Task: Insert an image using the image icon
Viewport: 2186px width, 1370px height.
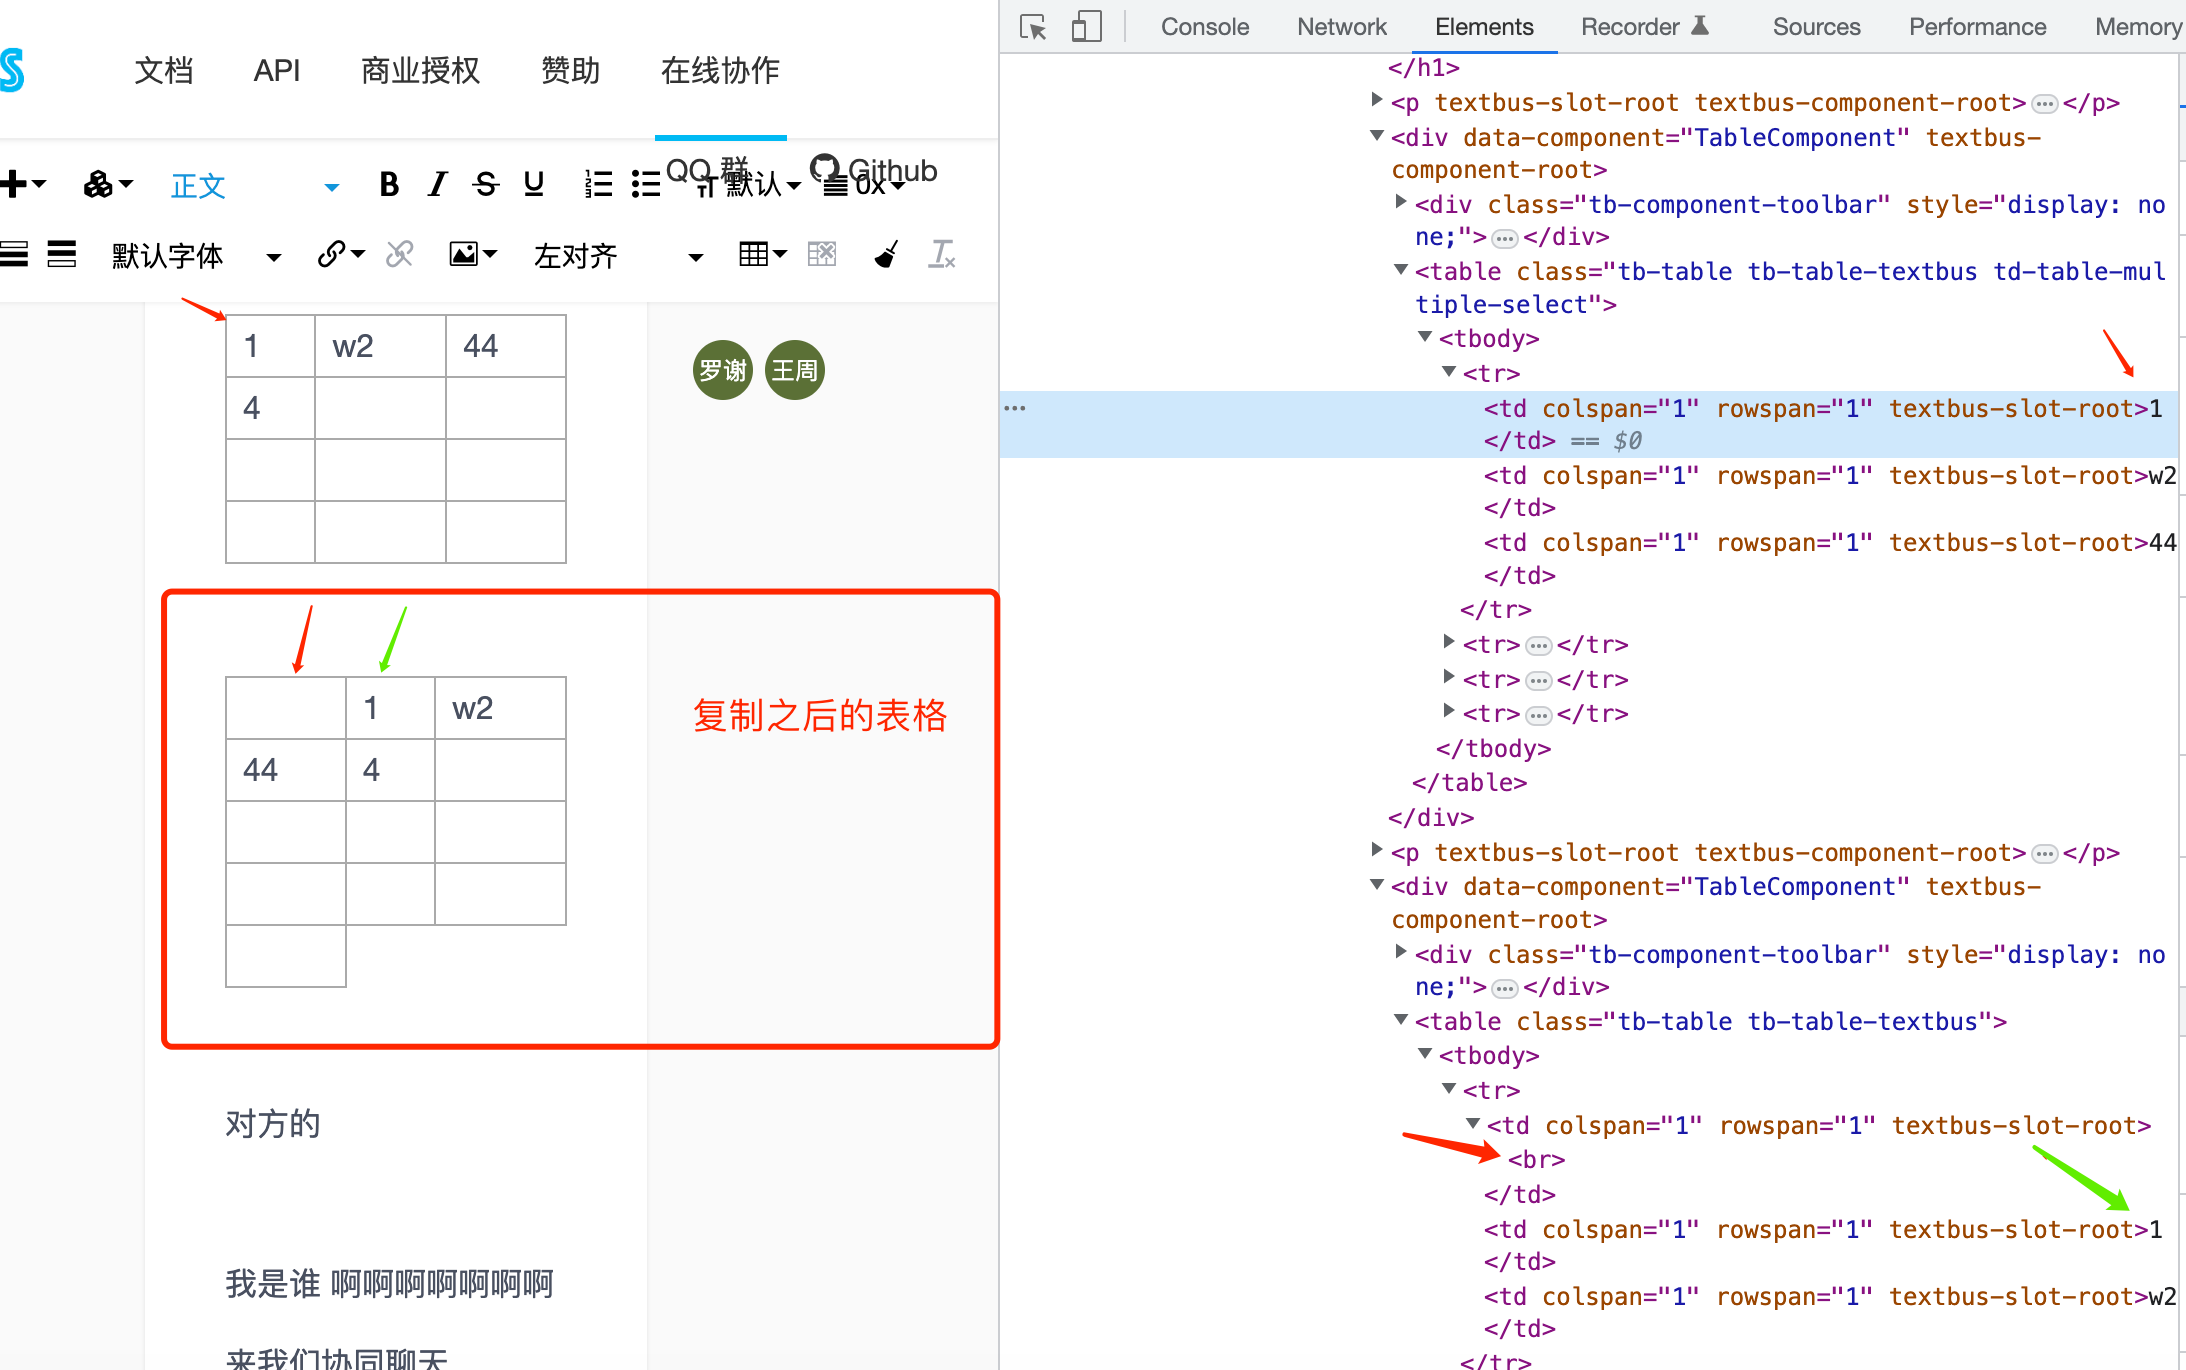Action: [464, 254]
